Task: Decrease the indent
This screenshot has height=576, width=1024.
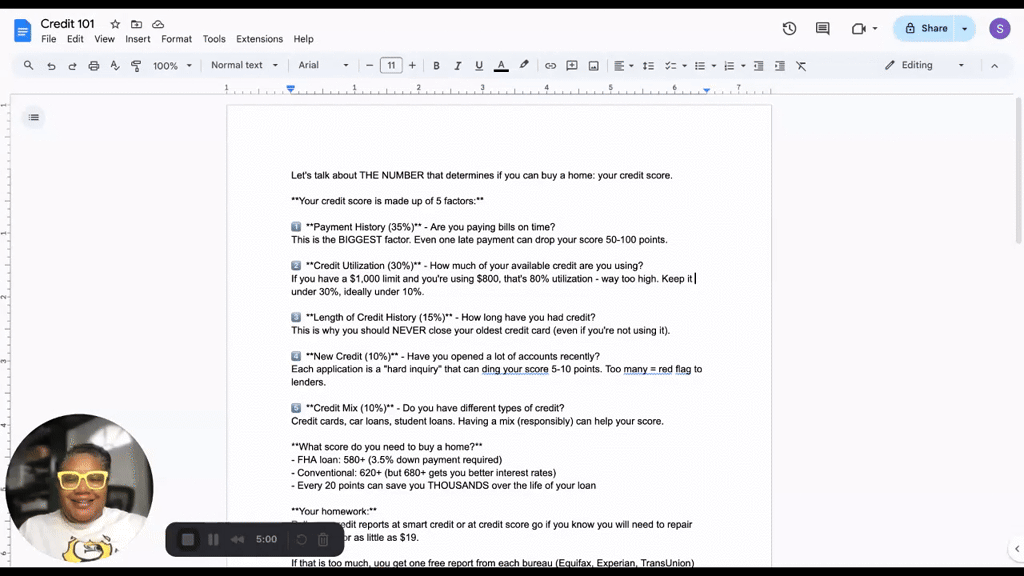Action: click(x=758, y=66)
